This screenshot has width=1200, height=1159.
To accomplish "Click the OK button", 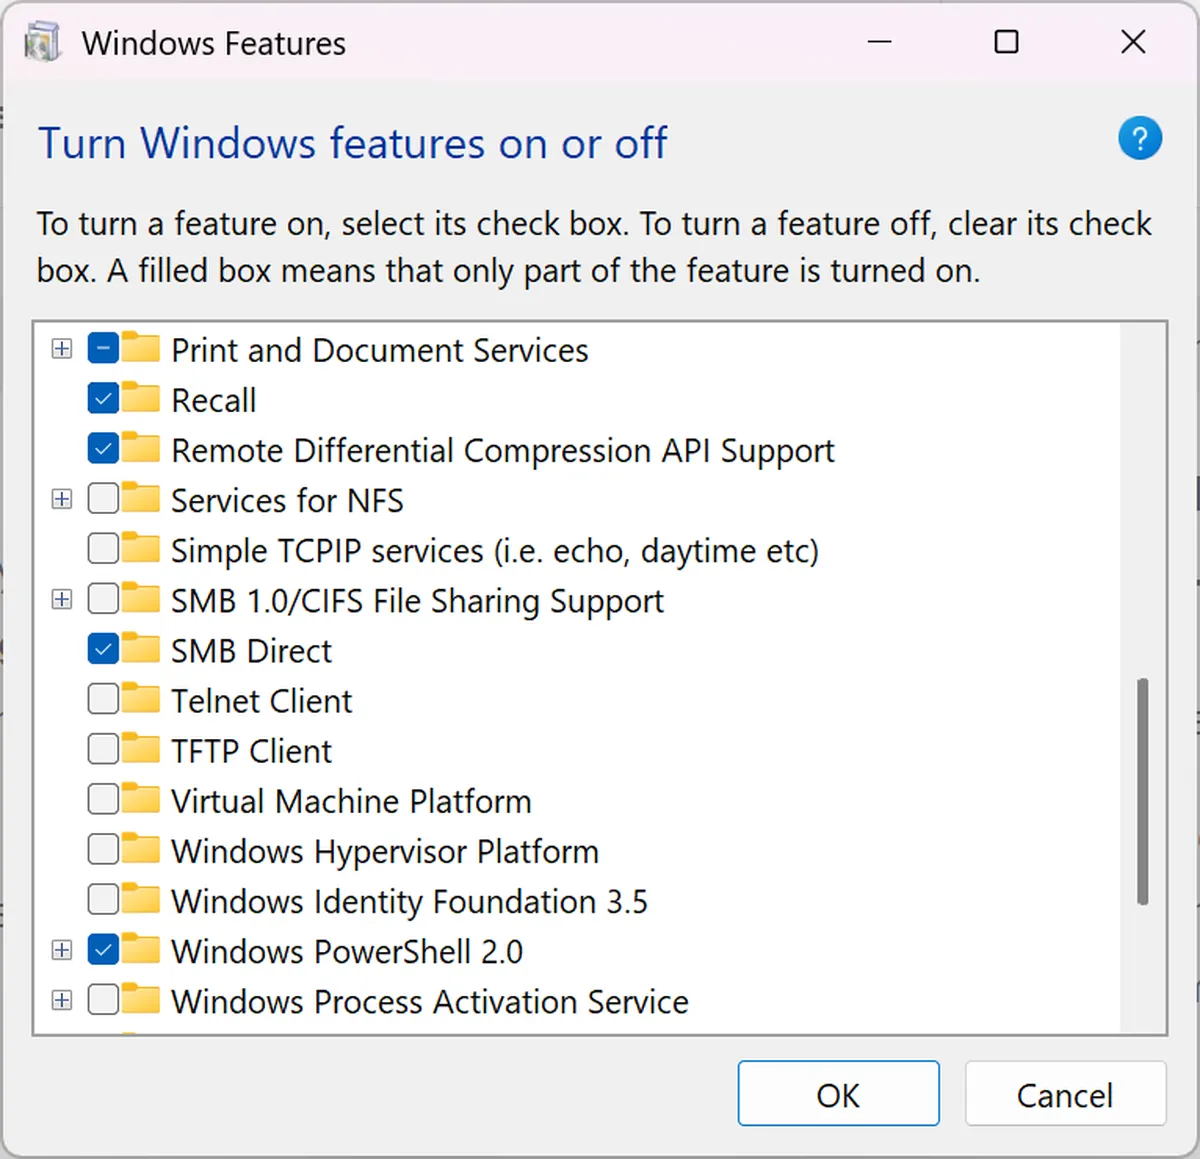I will point(838,1094).
